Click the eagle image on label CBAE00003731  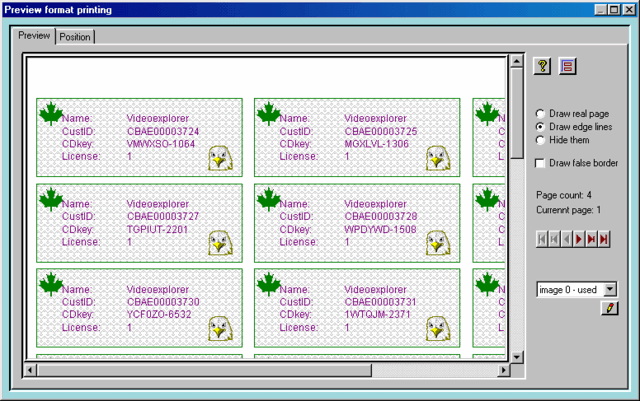[x=438, y=329]
